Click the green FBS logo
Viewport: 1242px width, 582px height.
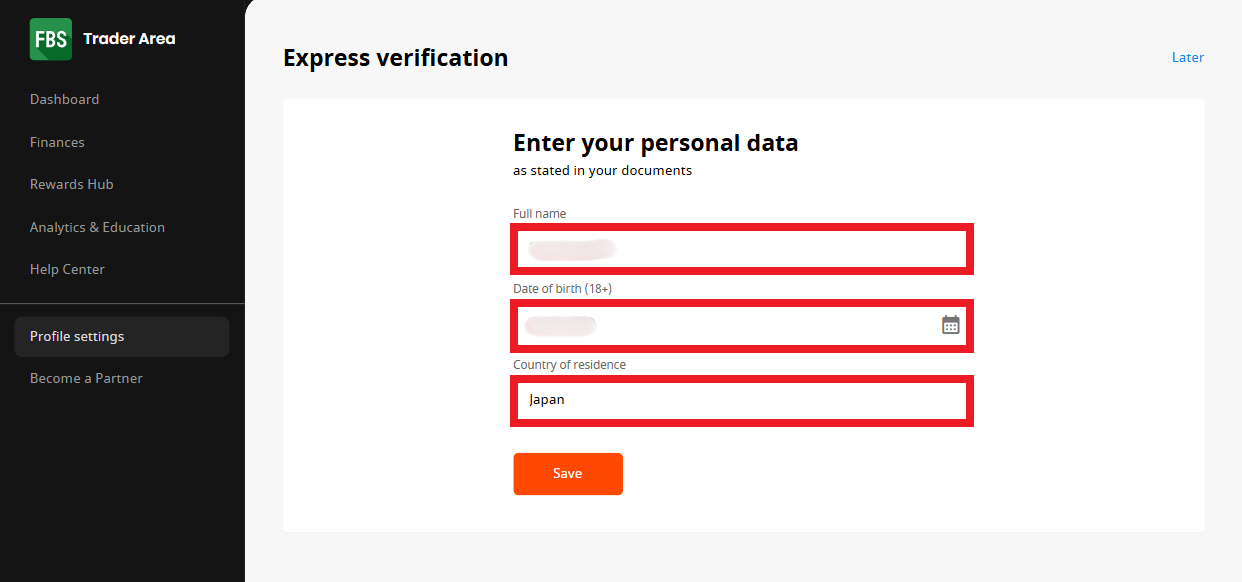click(x=51, y=39)
